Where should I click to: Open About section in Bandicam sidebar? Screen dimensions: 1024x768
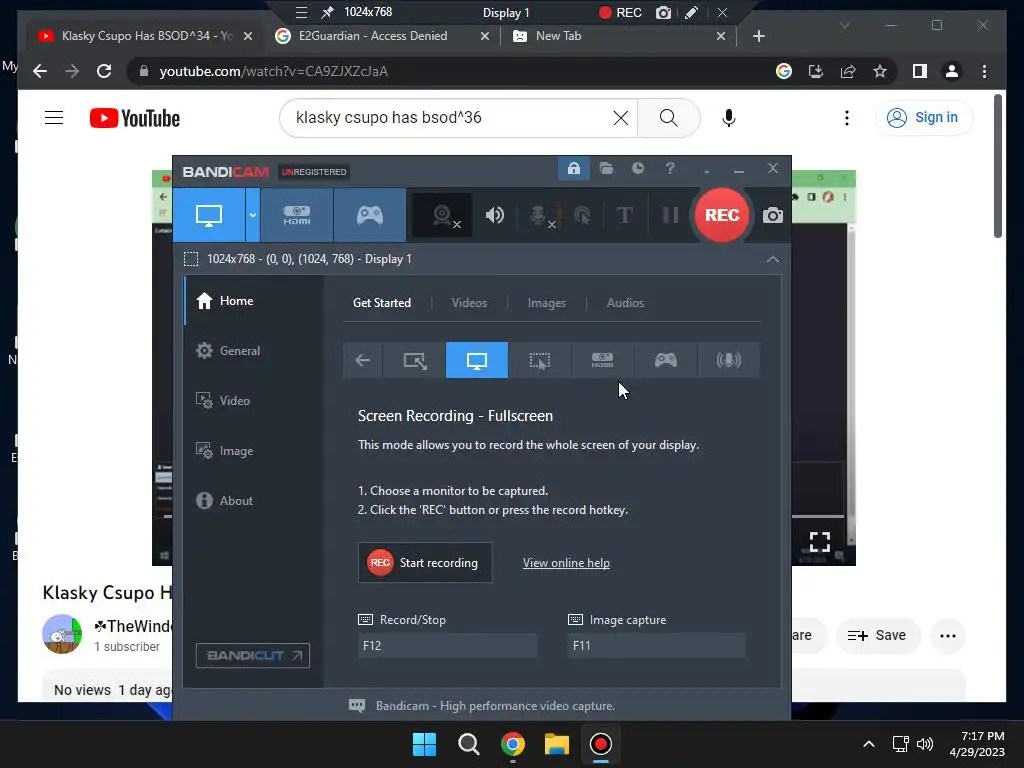[x=253, y=501]
